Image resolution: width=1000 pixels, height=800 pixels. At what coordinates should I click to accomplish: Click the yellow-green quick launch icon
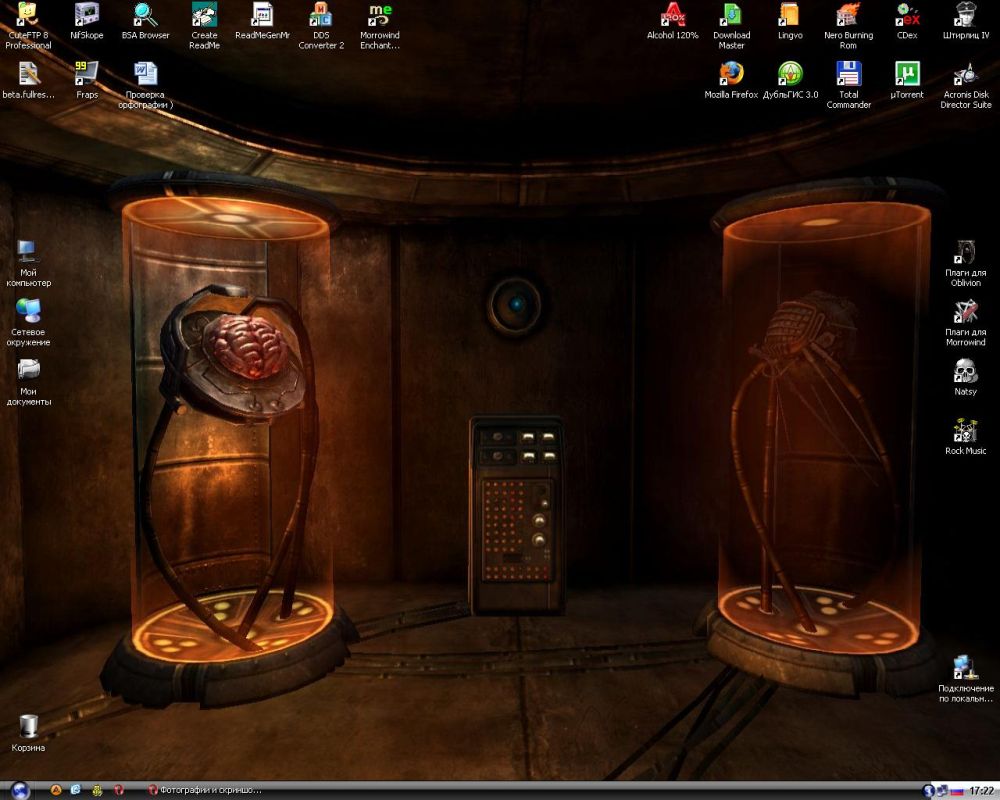(x=97, y=790)
